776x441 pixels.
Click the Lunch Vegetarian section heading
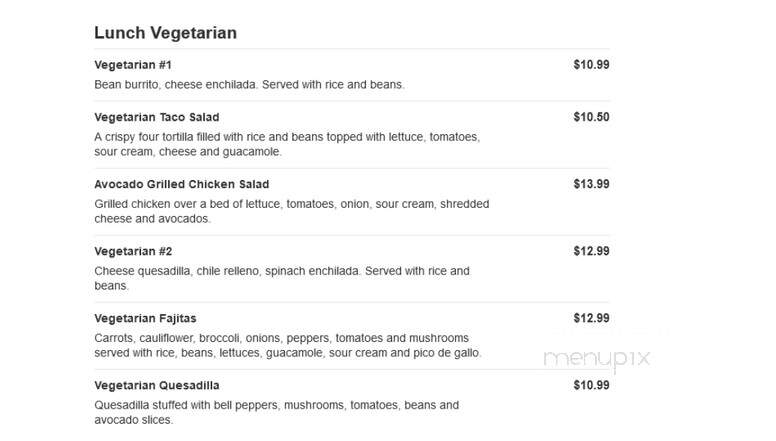click(x=165, y=33)
